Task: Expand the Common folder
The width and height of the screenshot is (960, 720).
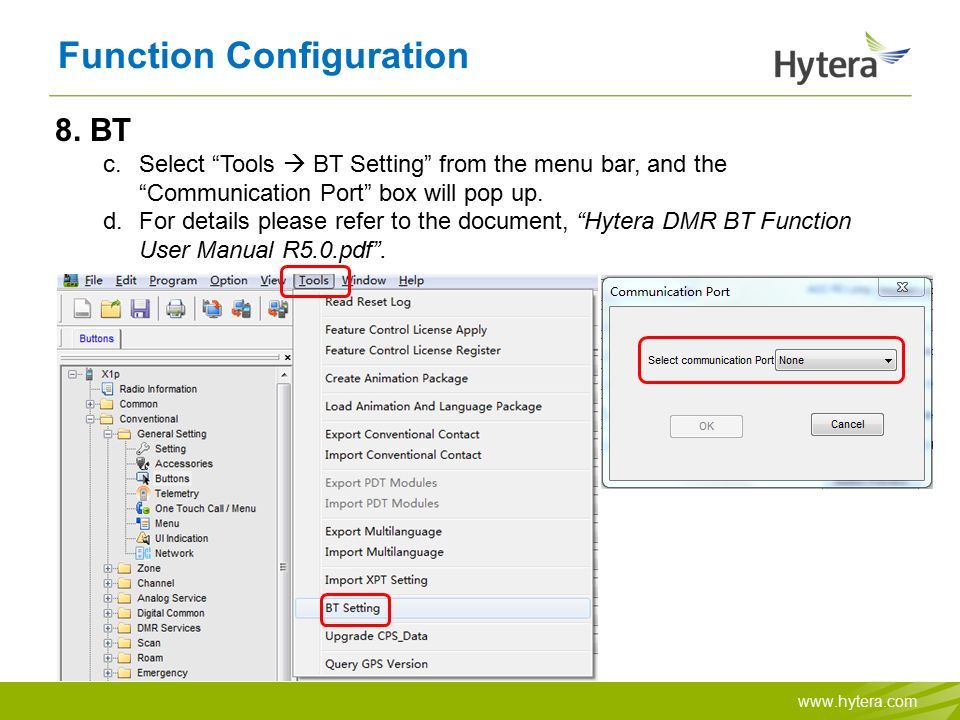Action: (90, 404)
